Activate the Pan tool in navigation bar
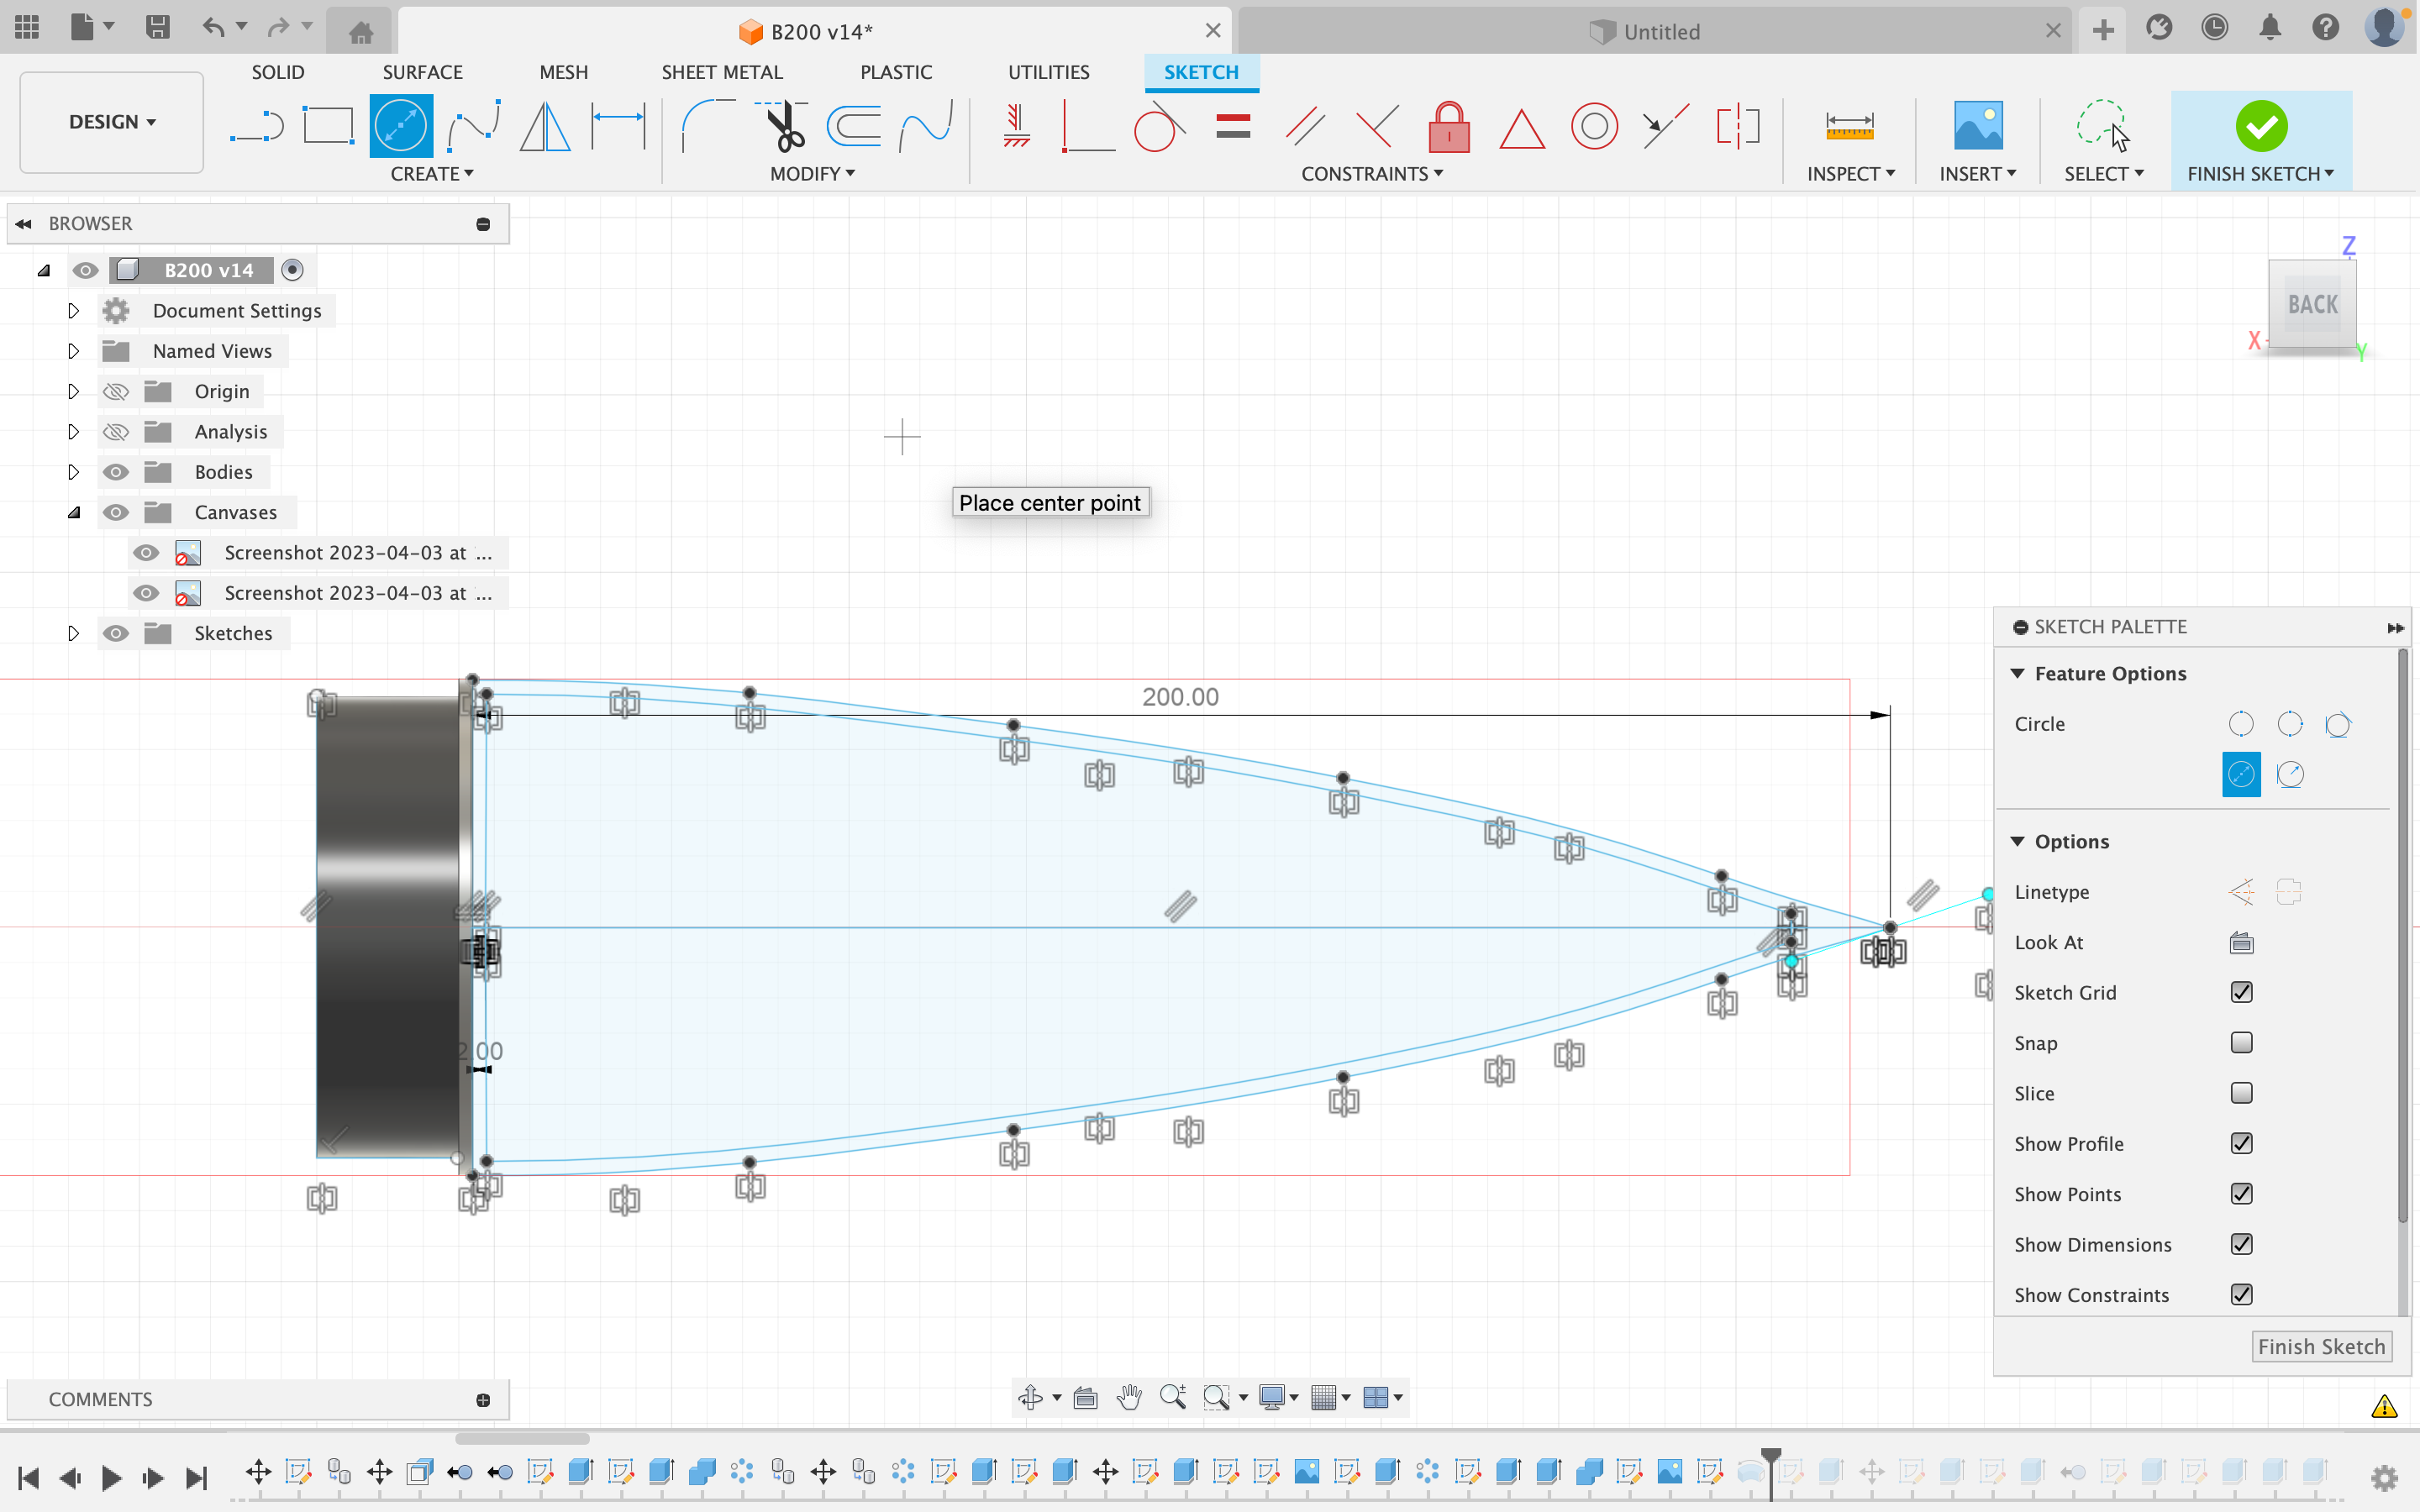 click(x=1129, y=1397)
